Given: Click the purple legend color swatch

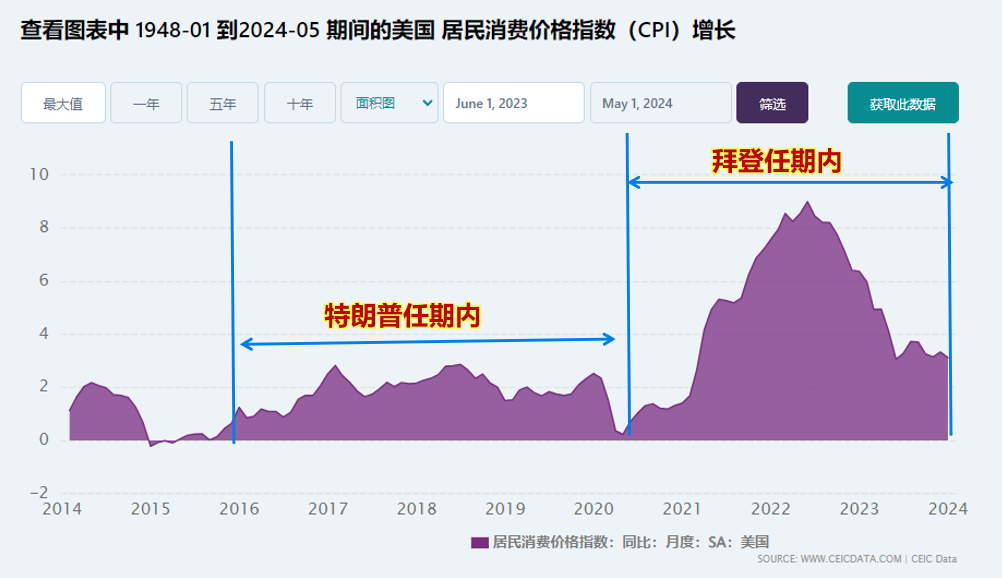Looking at the screenshot, I should [x=479, y=542].
